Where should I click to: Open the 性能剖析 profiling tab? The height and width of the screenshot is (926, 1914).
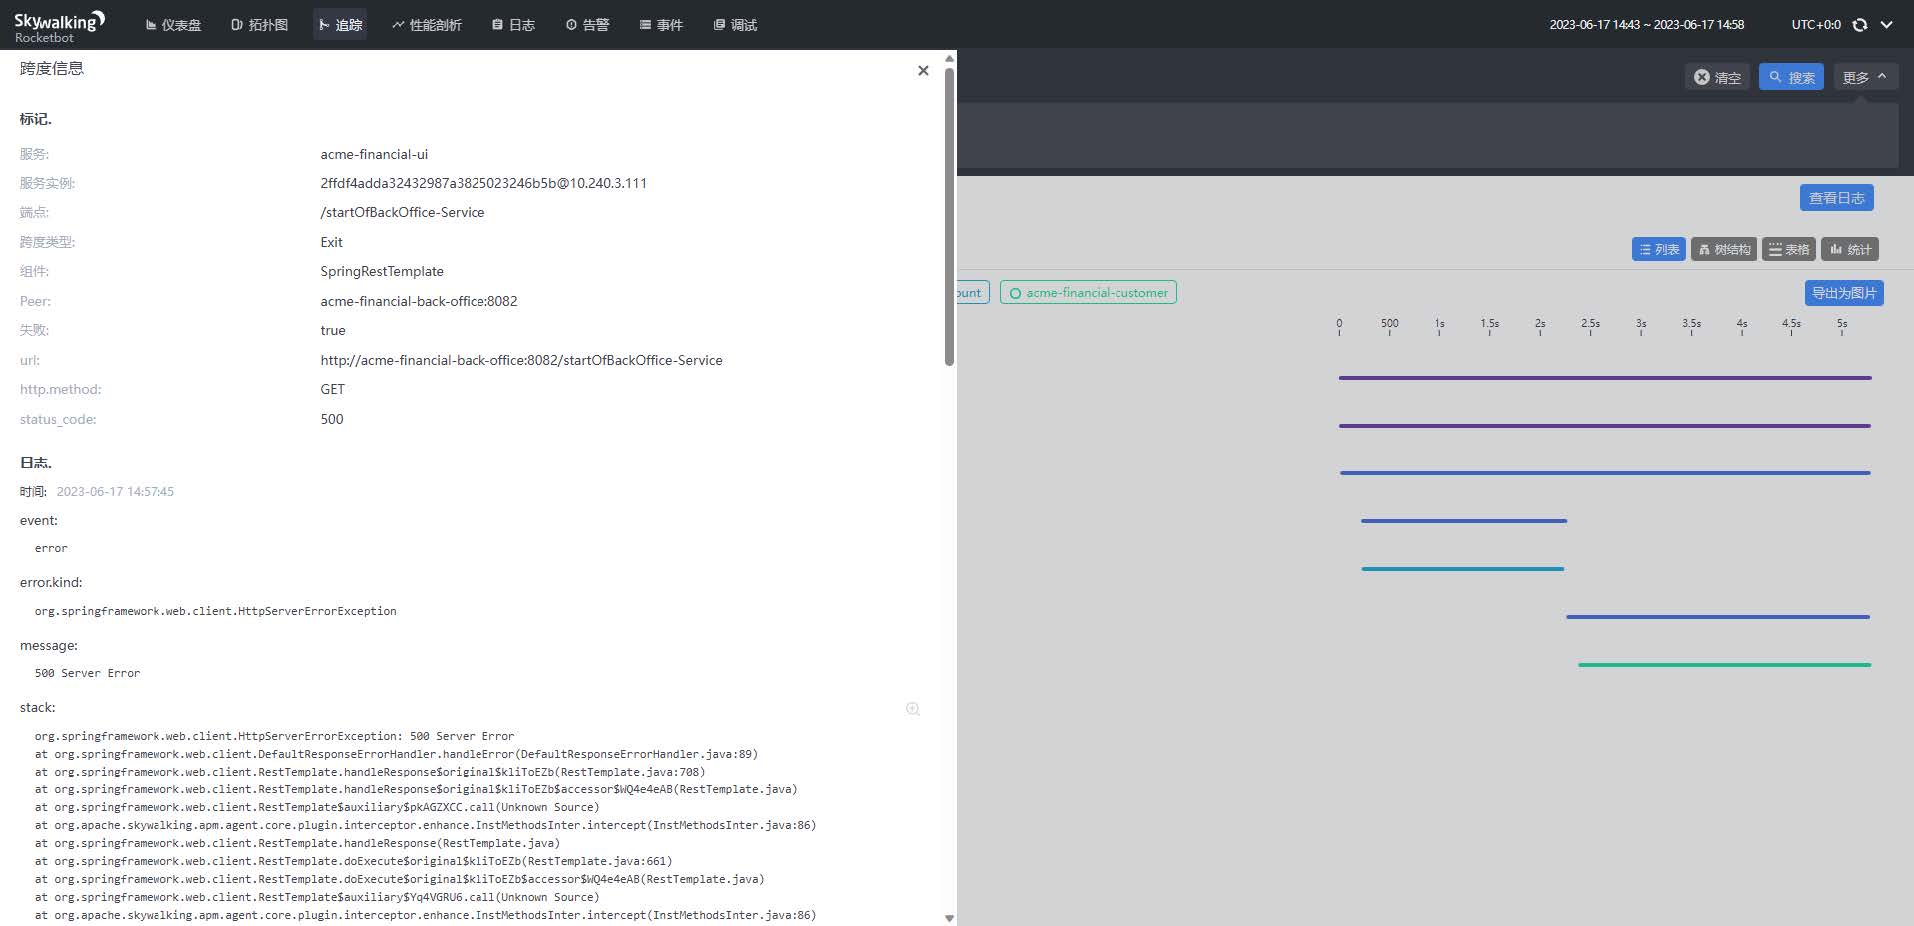(x=427, y=25)
